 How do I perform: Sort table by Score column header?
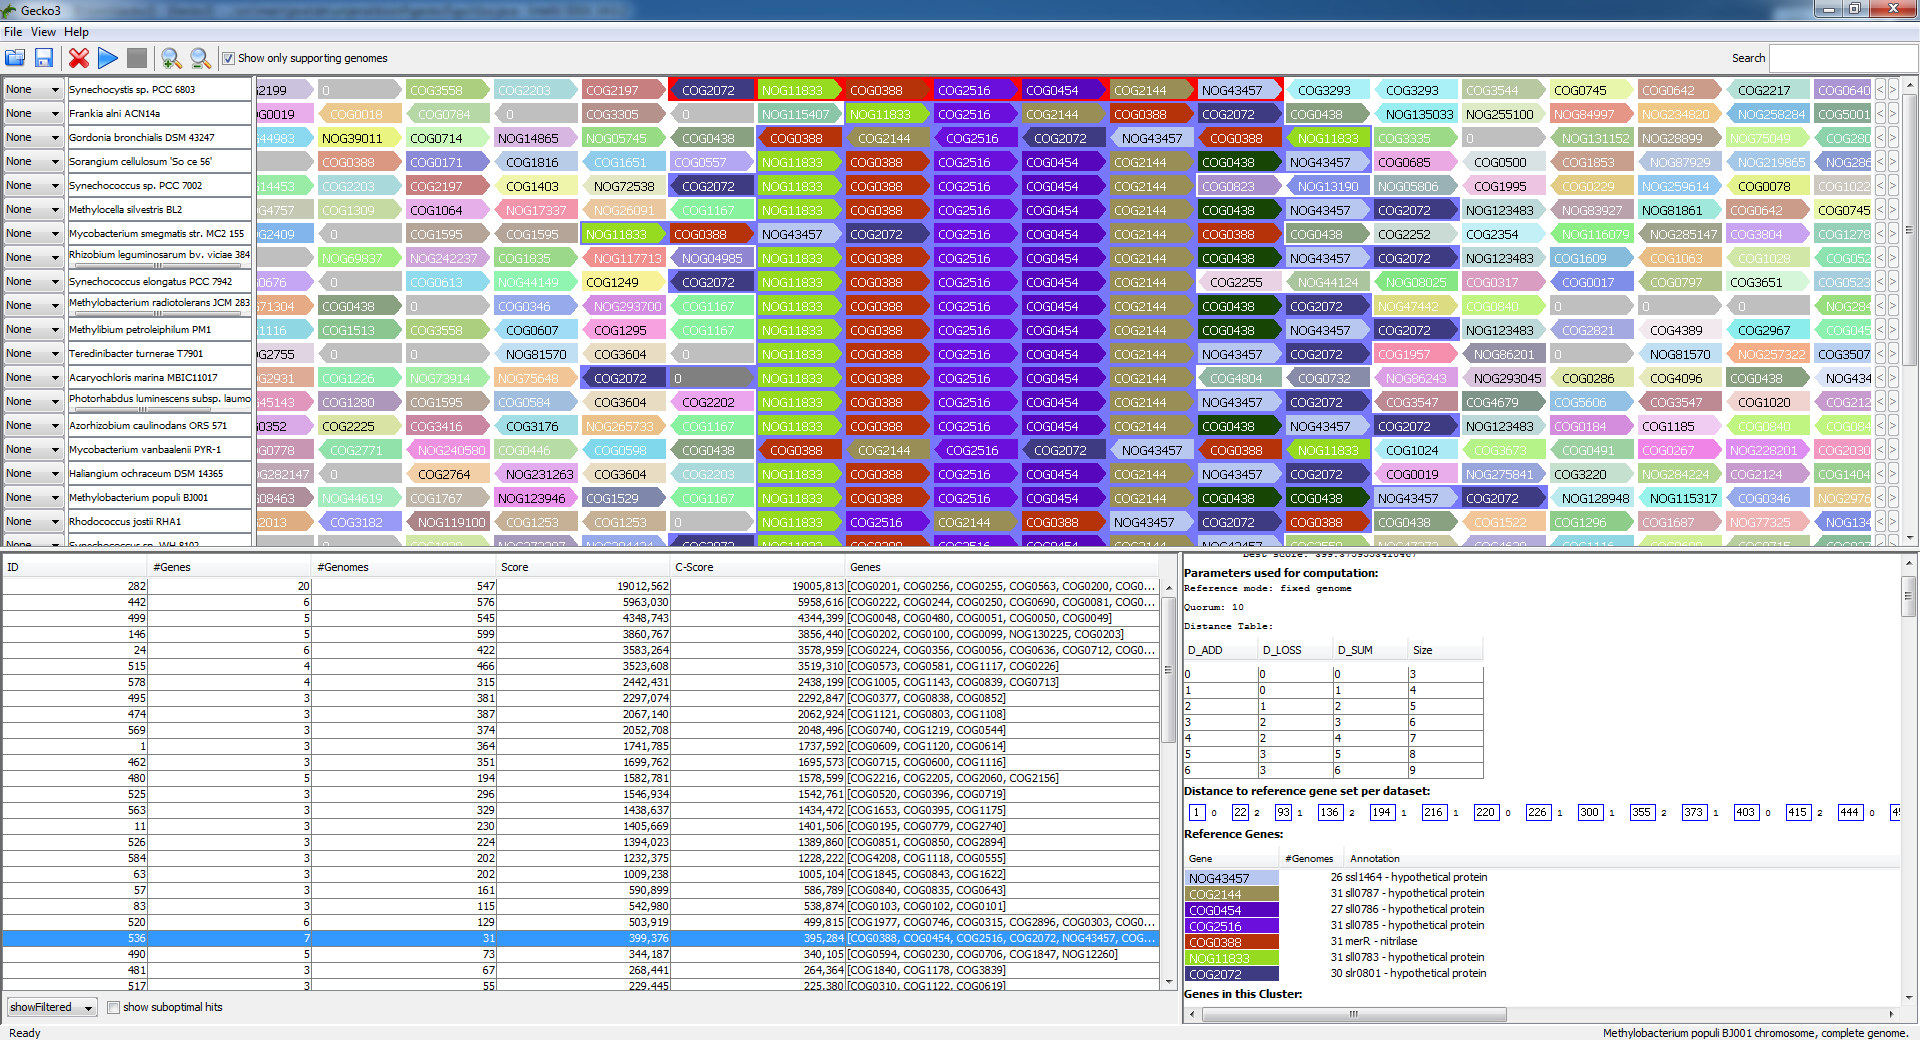[x=584, y=567]
